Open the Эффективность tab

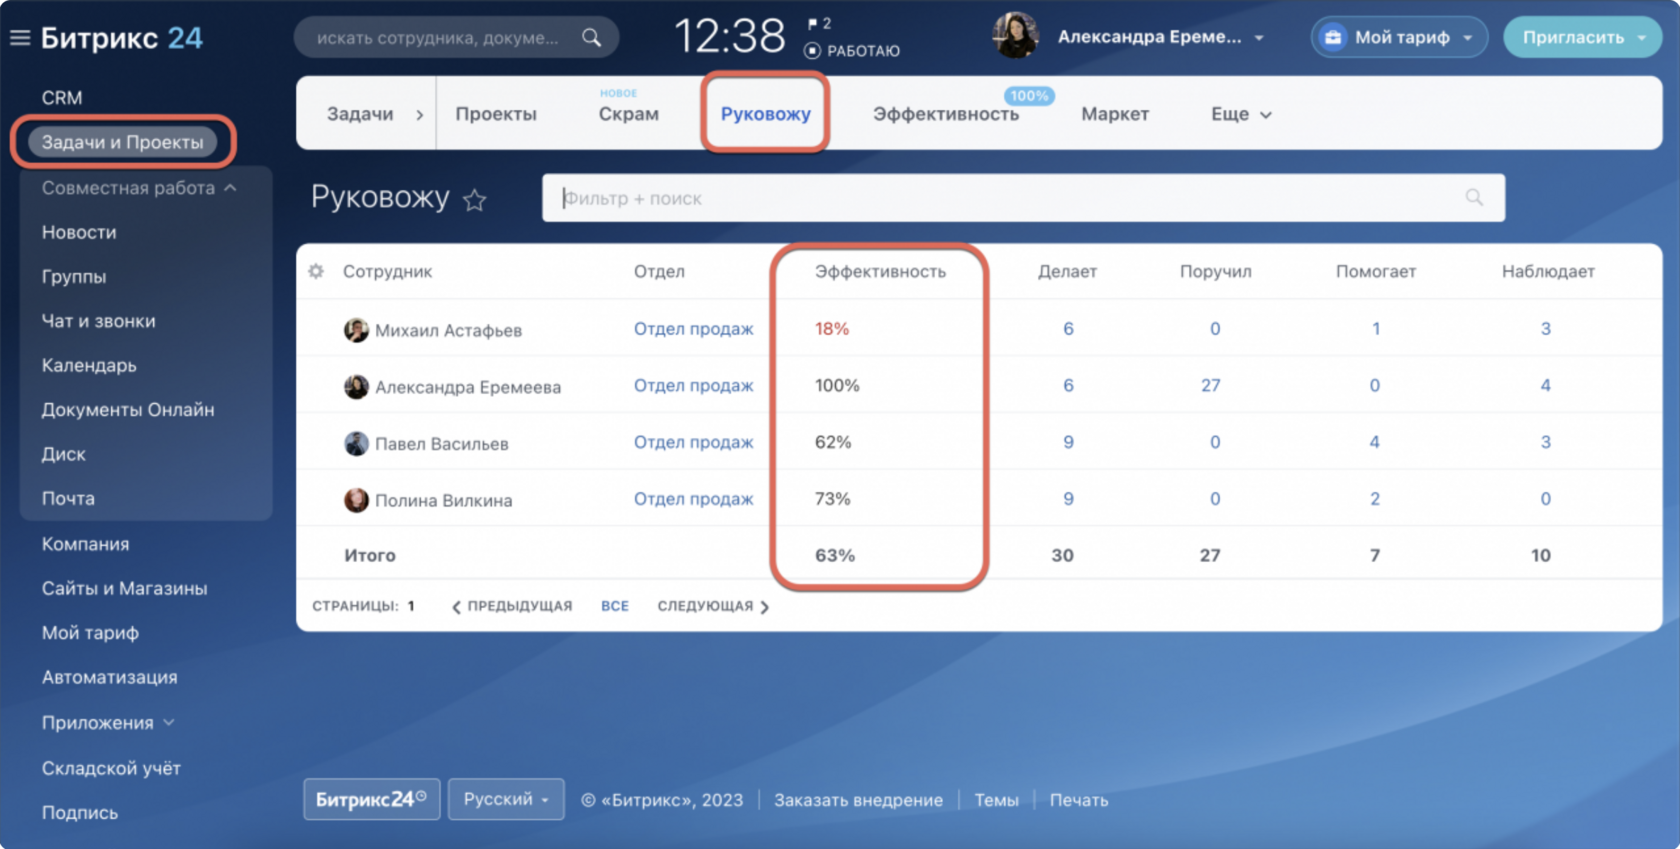point(946,114)
